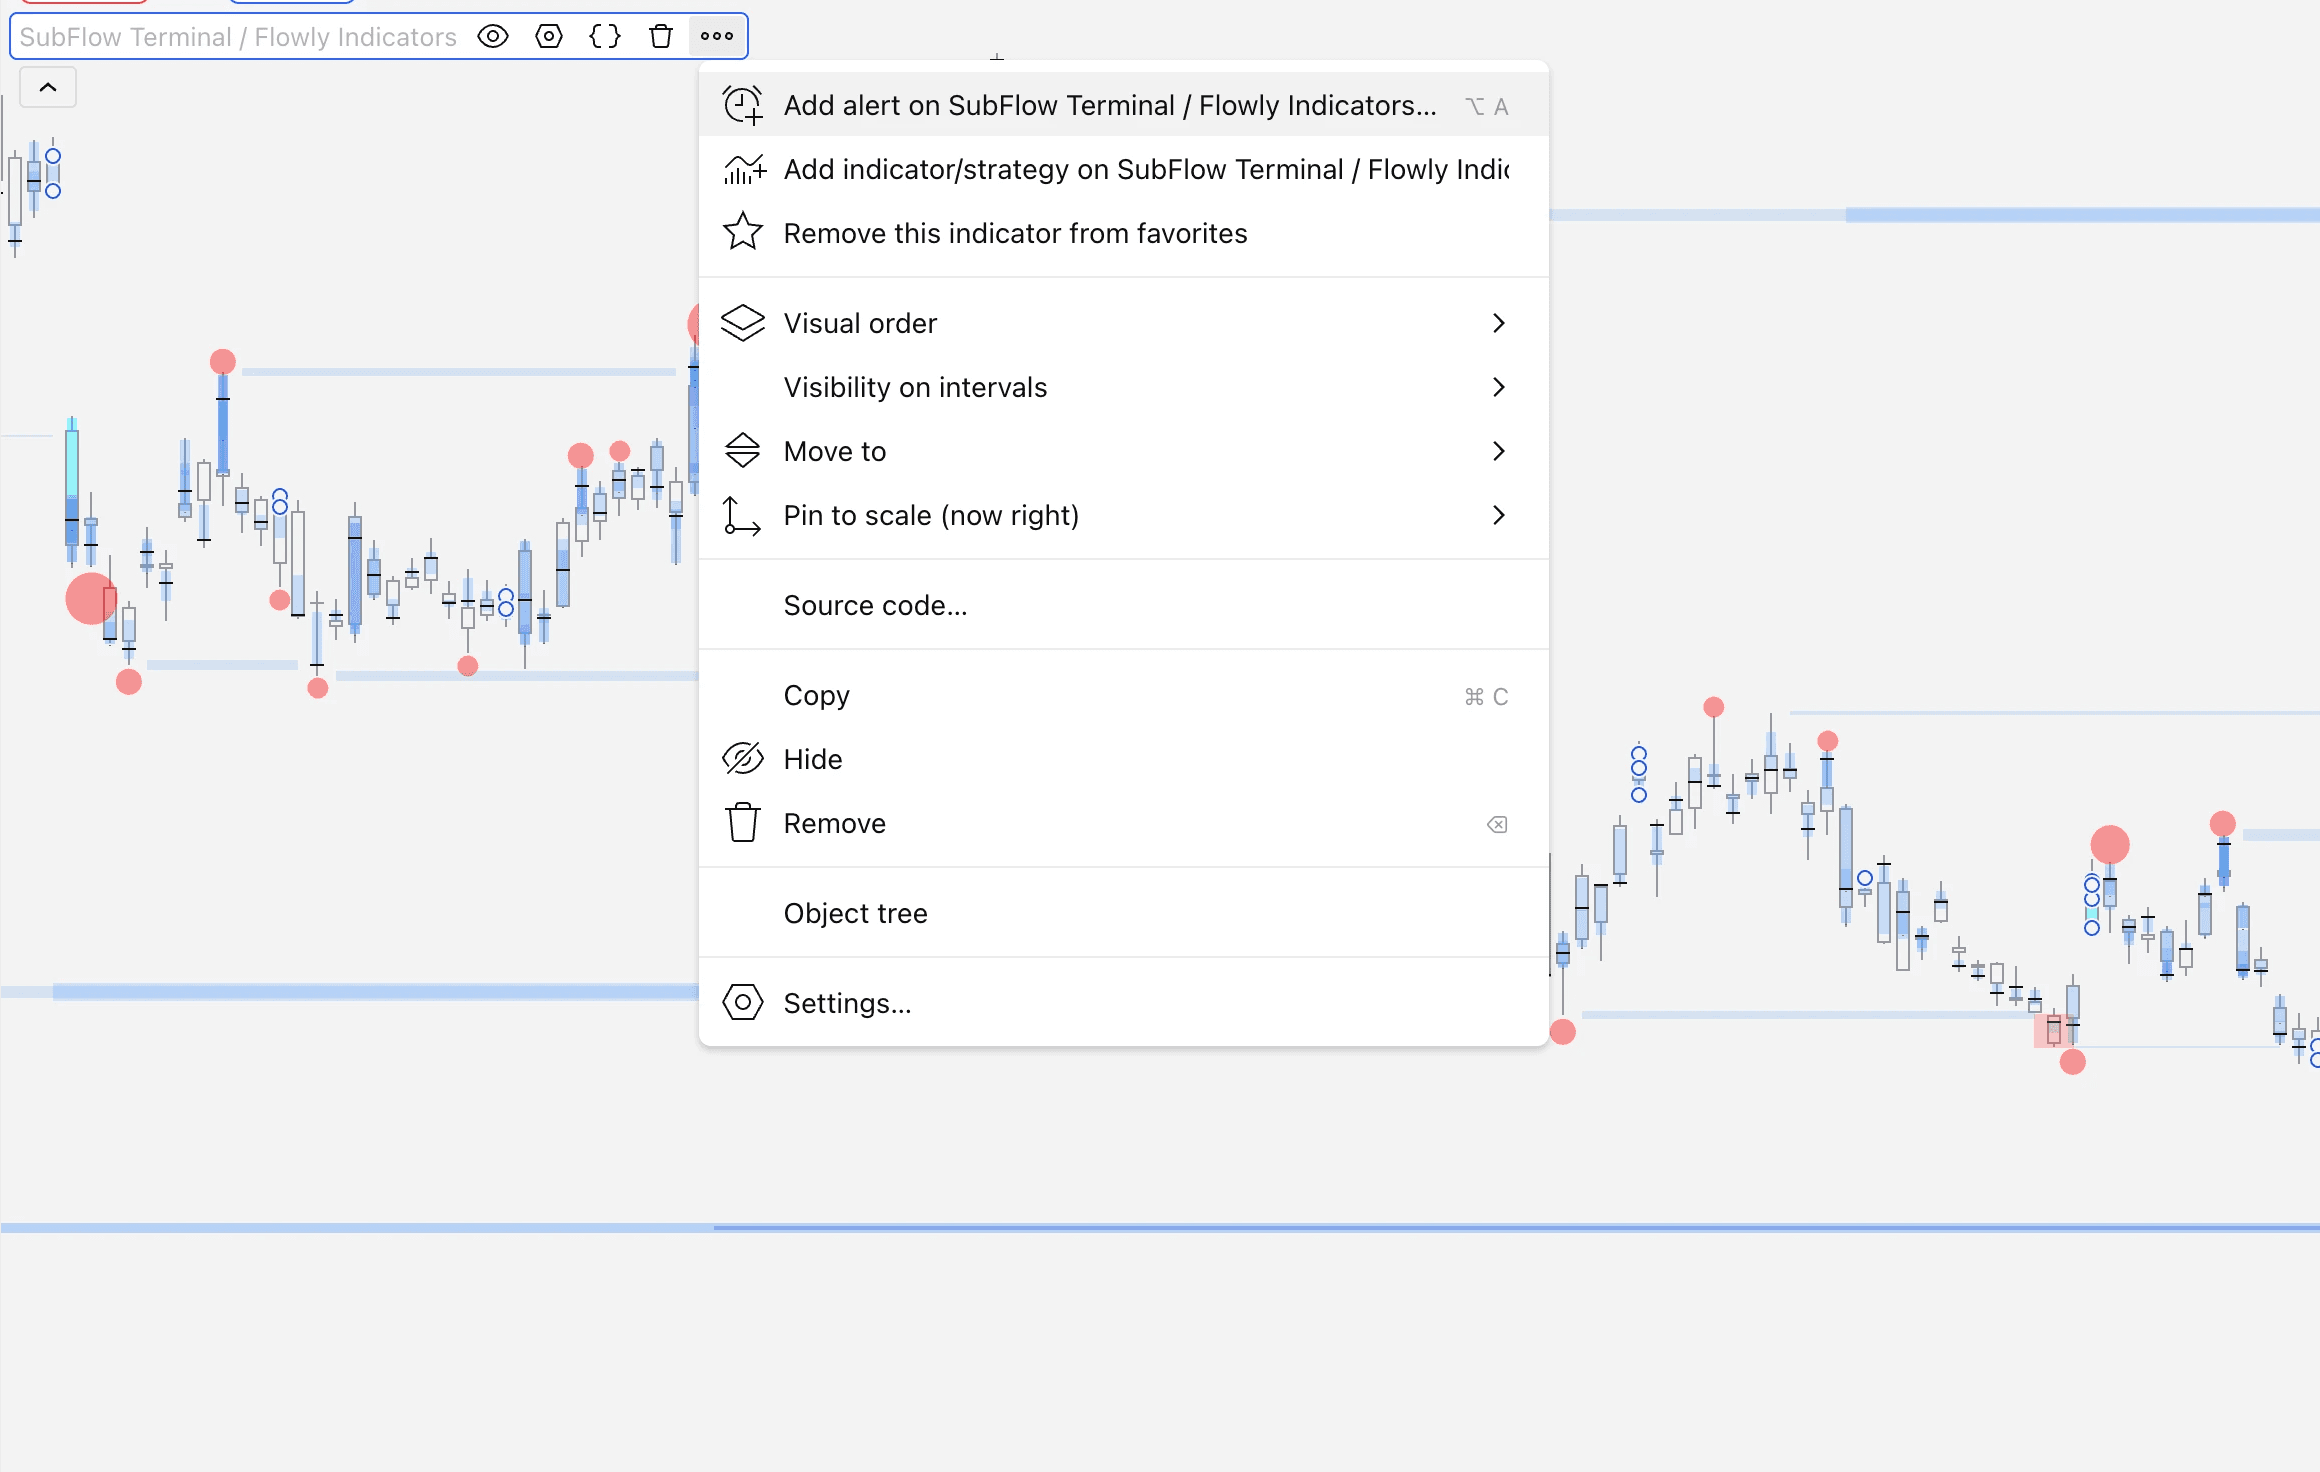Image resolution: width=2320 pixels, height=1472 pixels.
Task: Click the SubFlow Terminal indicator title field
Action: point(237,36)
